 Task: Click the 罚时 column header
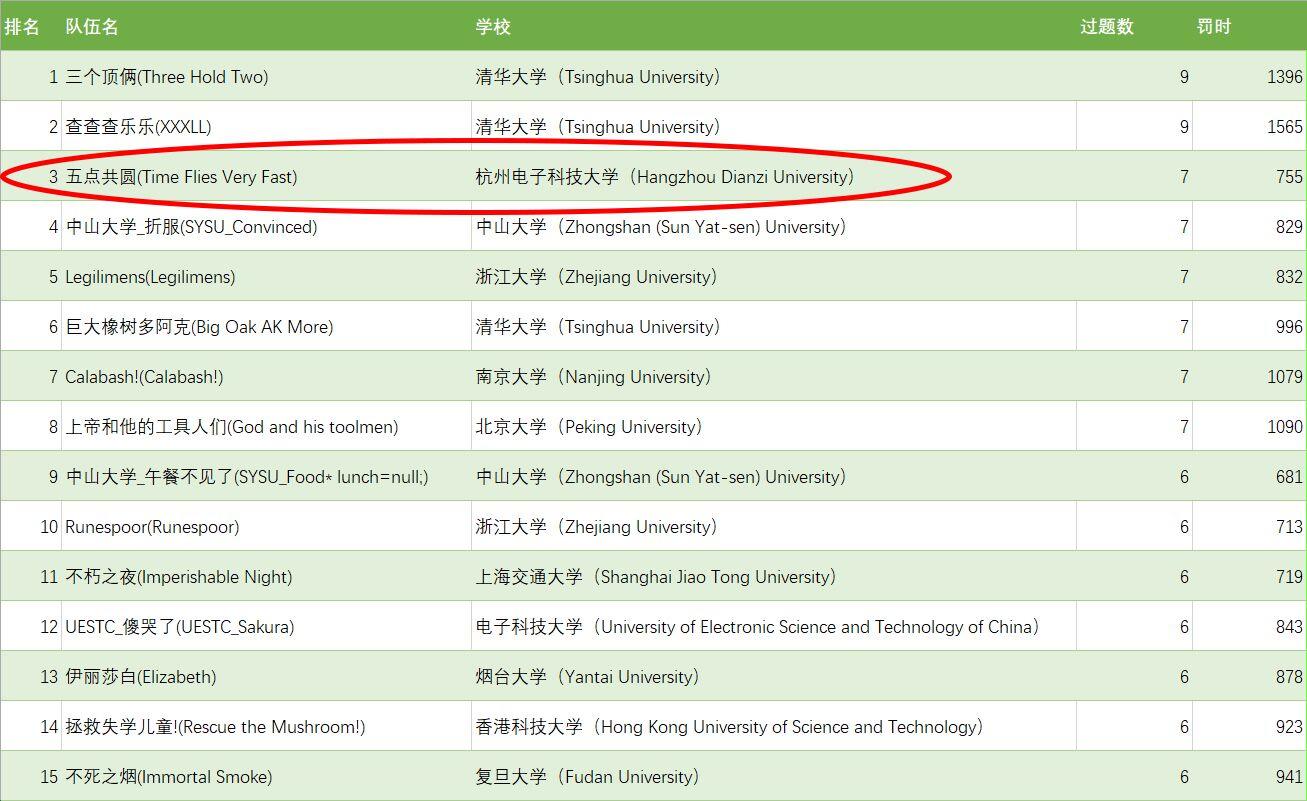coord(1214,27)
